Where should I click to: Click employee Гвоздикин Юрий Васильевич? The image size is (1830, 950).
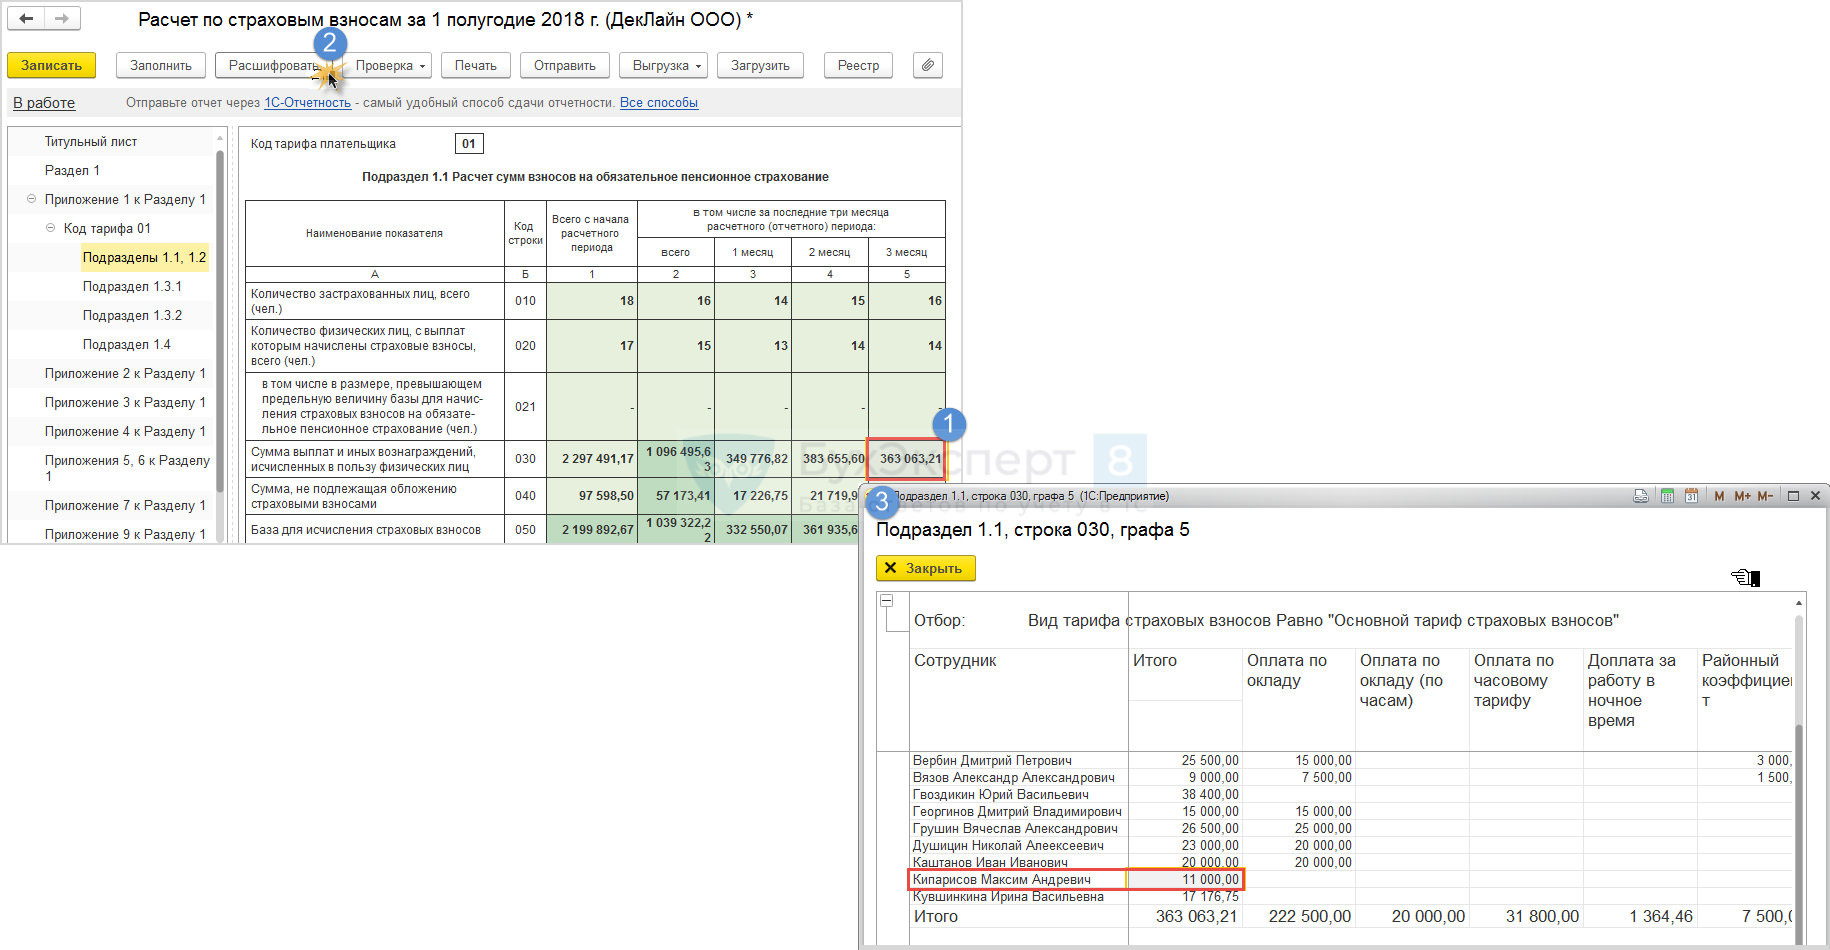click(x=1000, y=795)
